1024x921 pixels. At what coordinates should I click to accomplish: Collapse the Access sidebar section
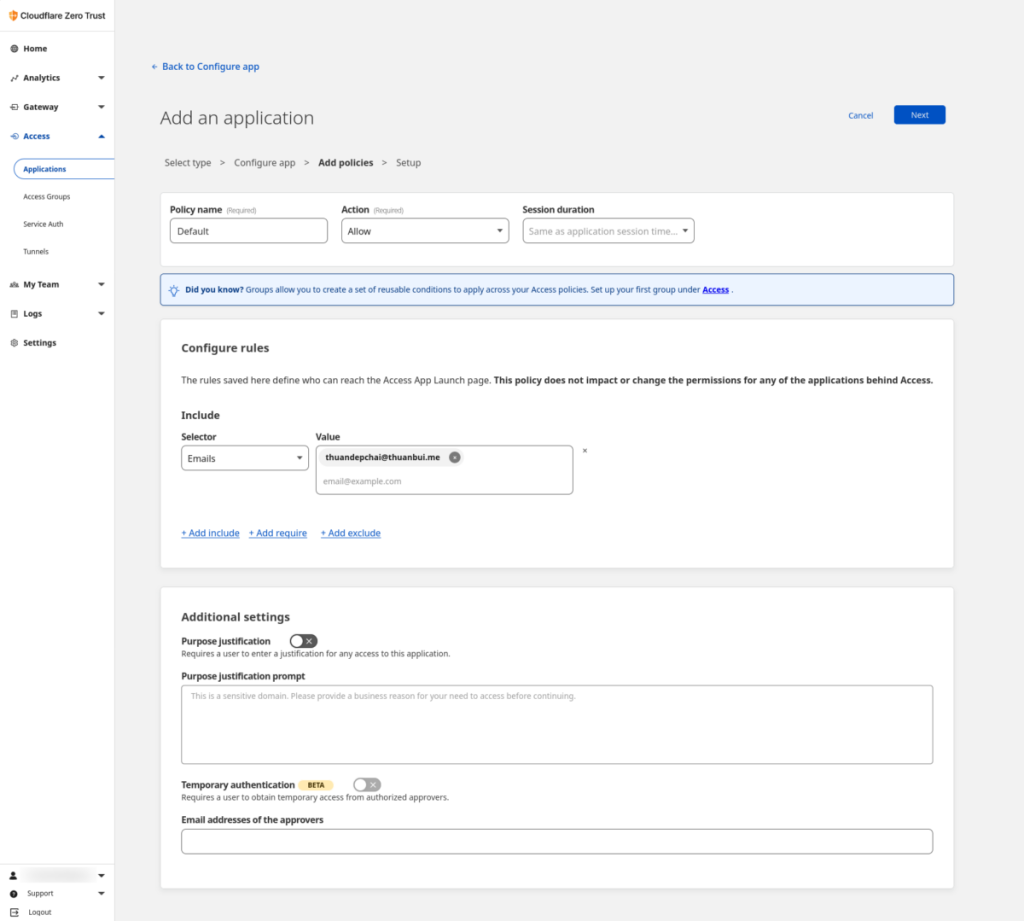coord(101,137)
